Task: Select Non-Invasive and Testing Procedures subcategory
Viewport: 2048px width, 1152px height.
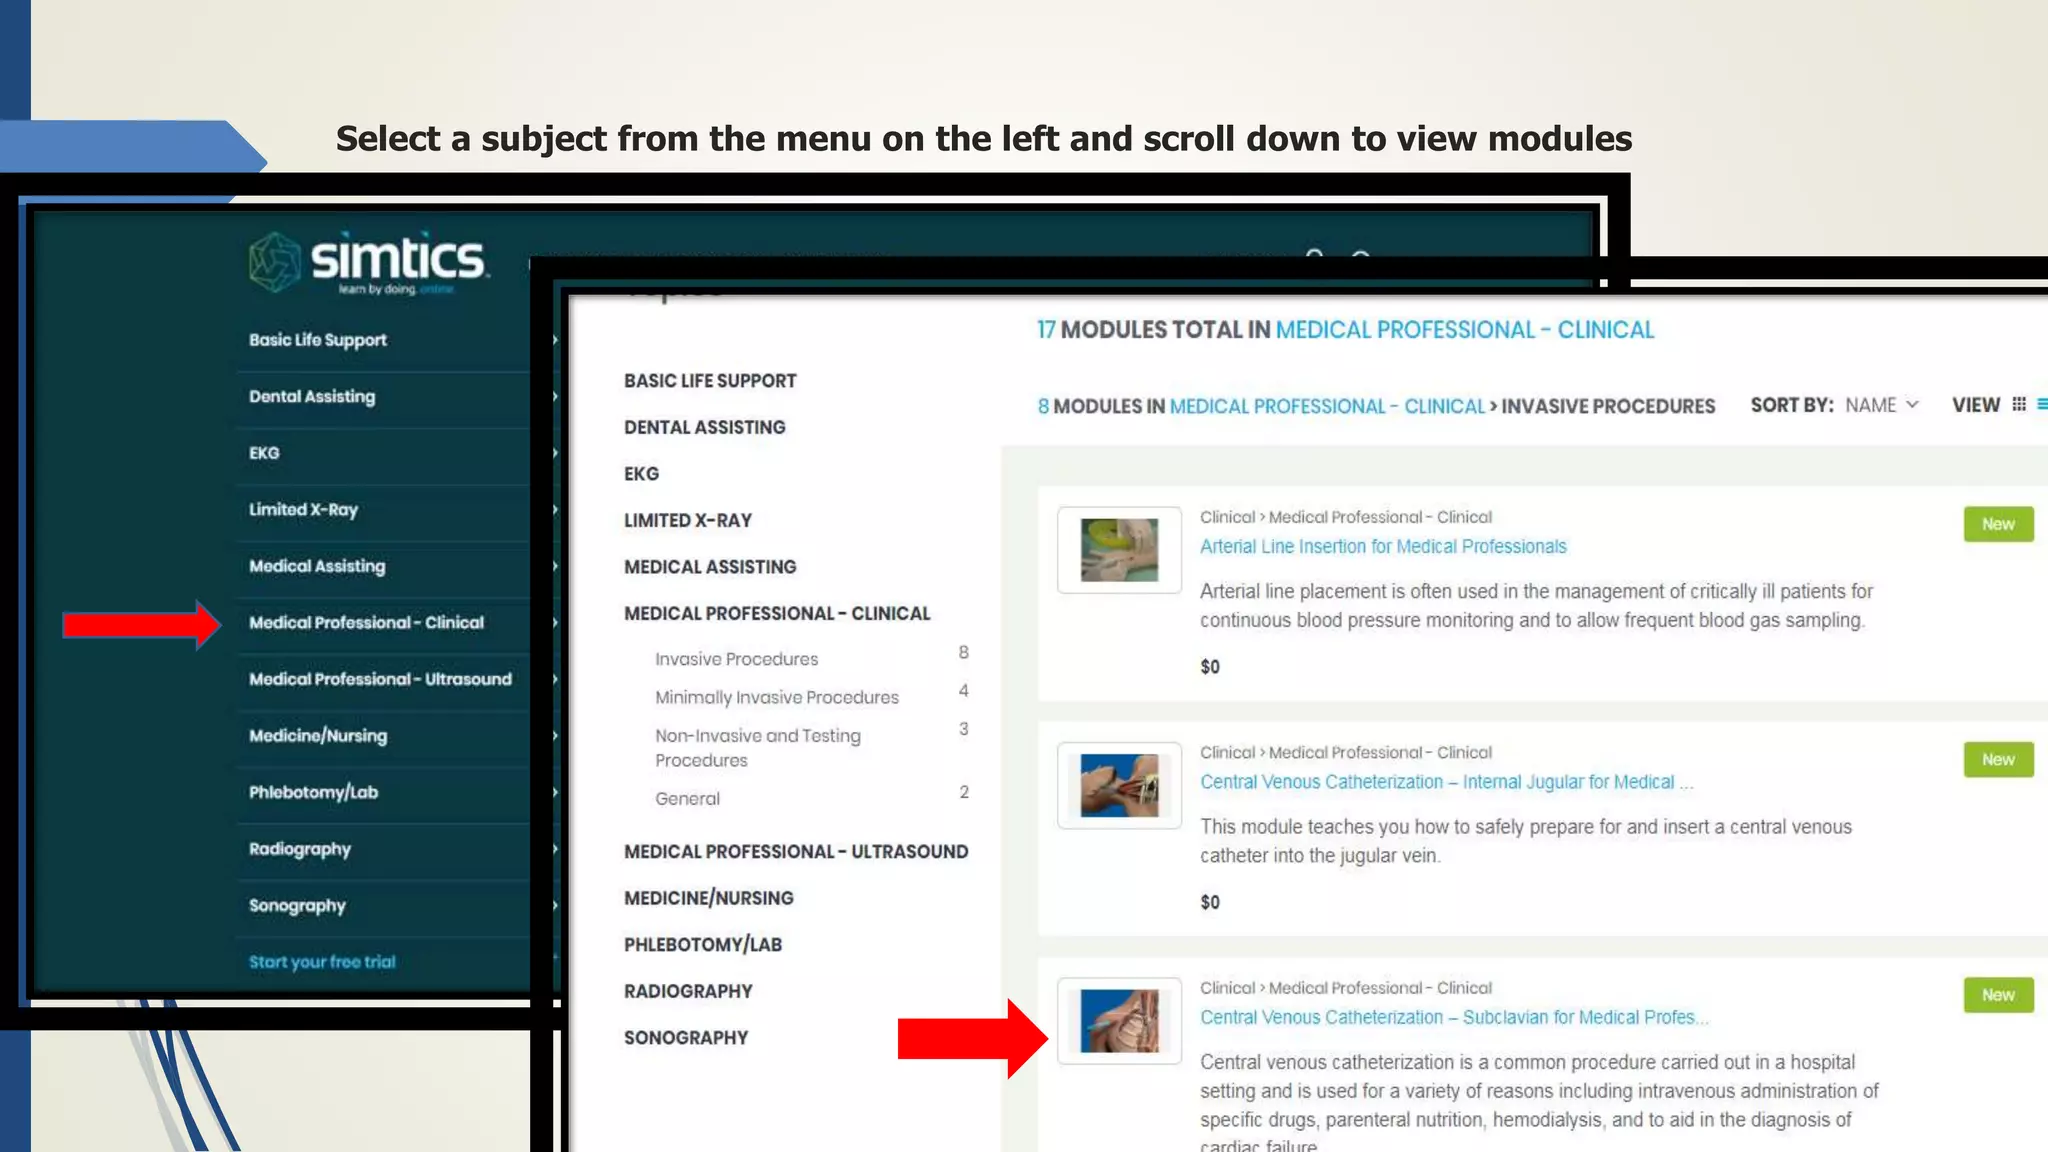Action: (x=757, y=748)
